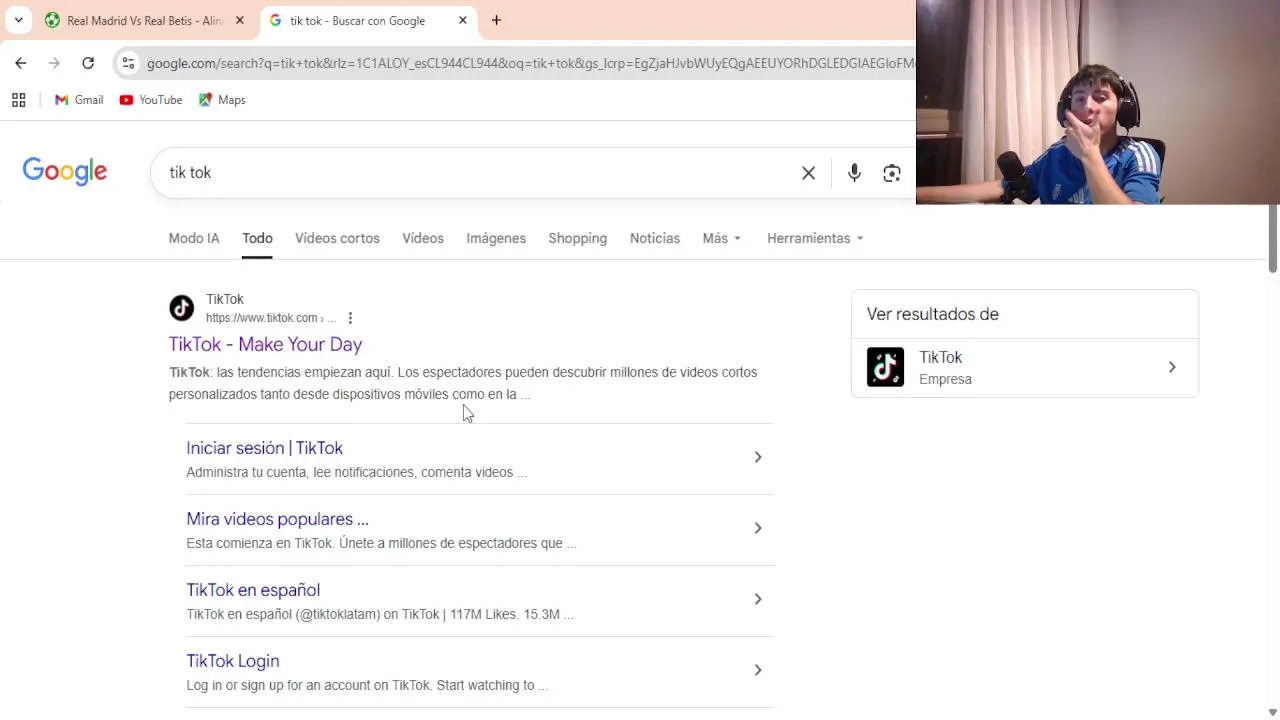
Task: Switch to Shopping results
Action: 577,238
